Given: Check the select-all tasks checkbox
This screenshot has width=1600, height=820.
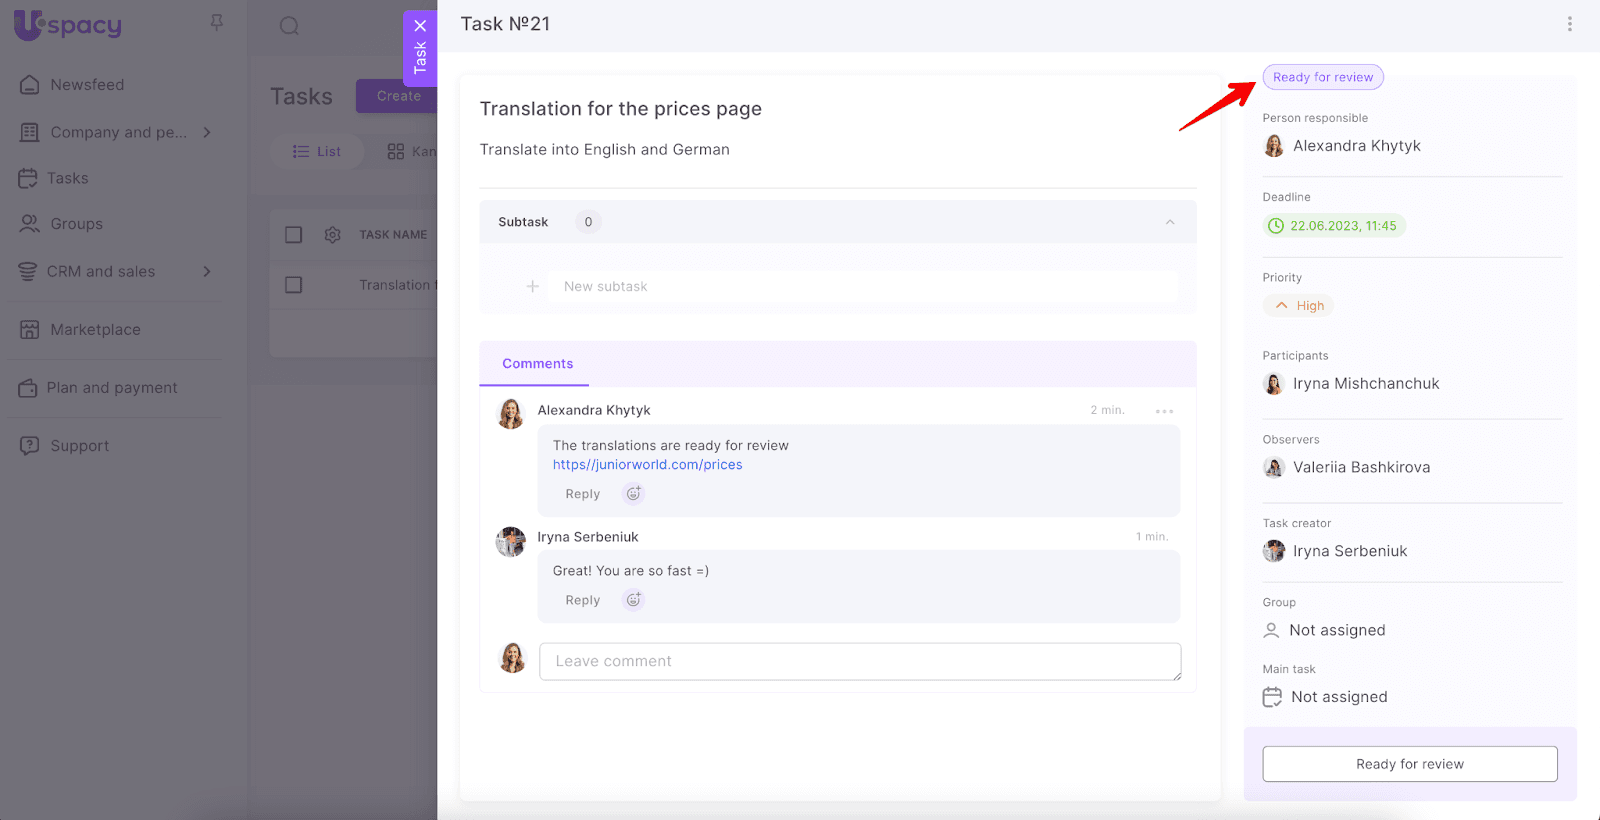Looking at the screenshot, I should point(293,235).
